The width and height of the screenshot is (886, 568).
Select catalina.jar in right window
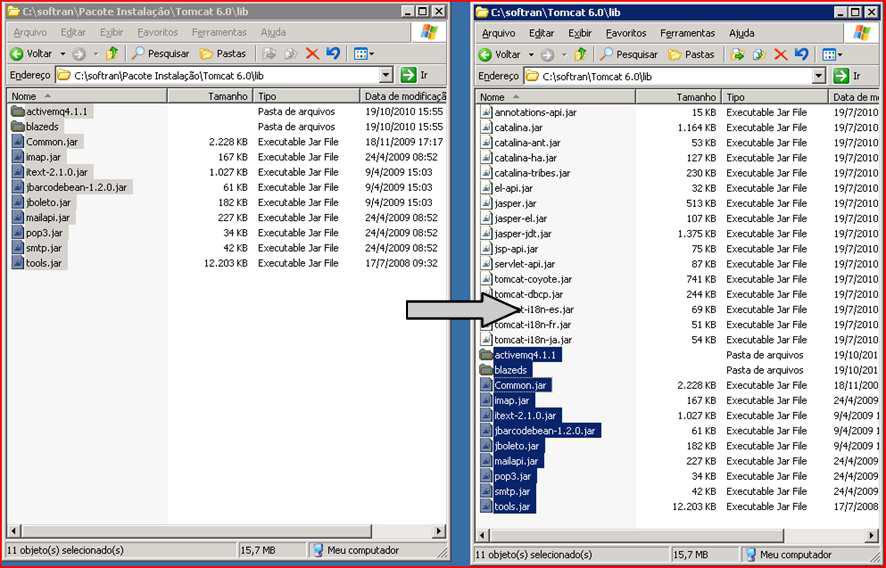511,128
